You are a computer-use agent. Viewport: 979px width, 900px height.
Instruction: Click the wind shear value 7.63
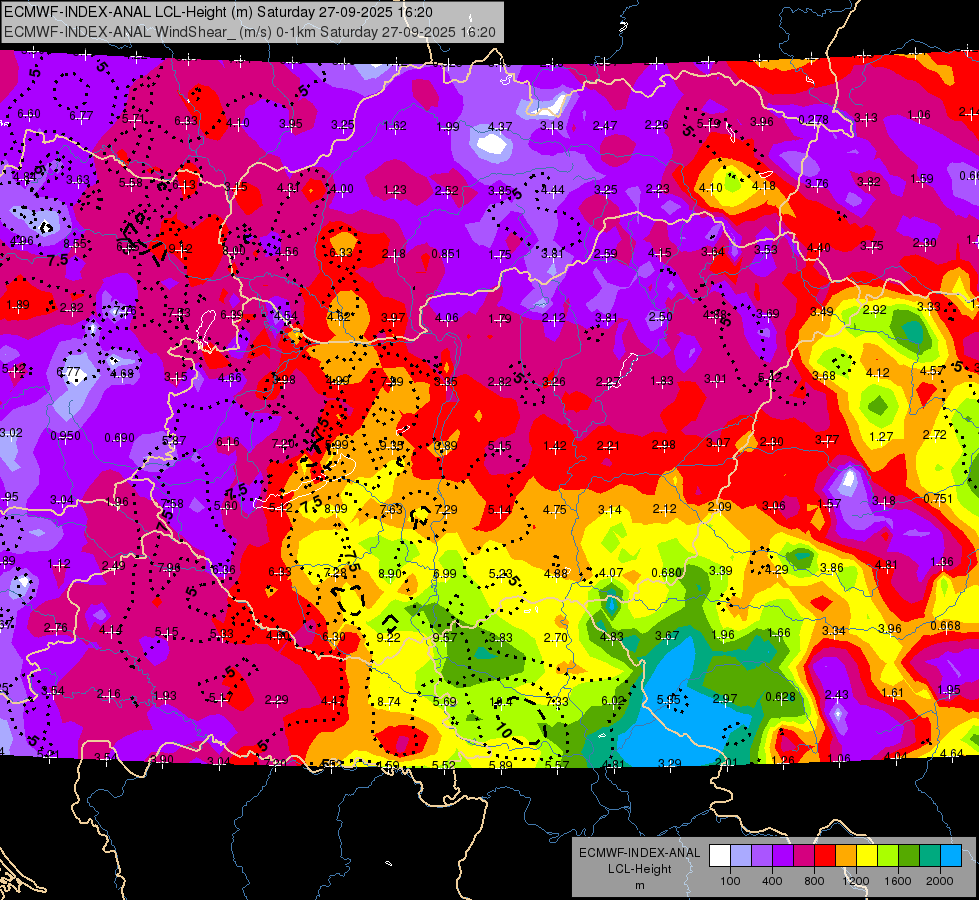pos(391,510)
